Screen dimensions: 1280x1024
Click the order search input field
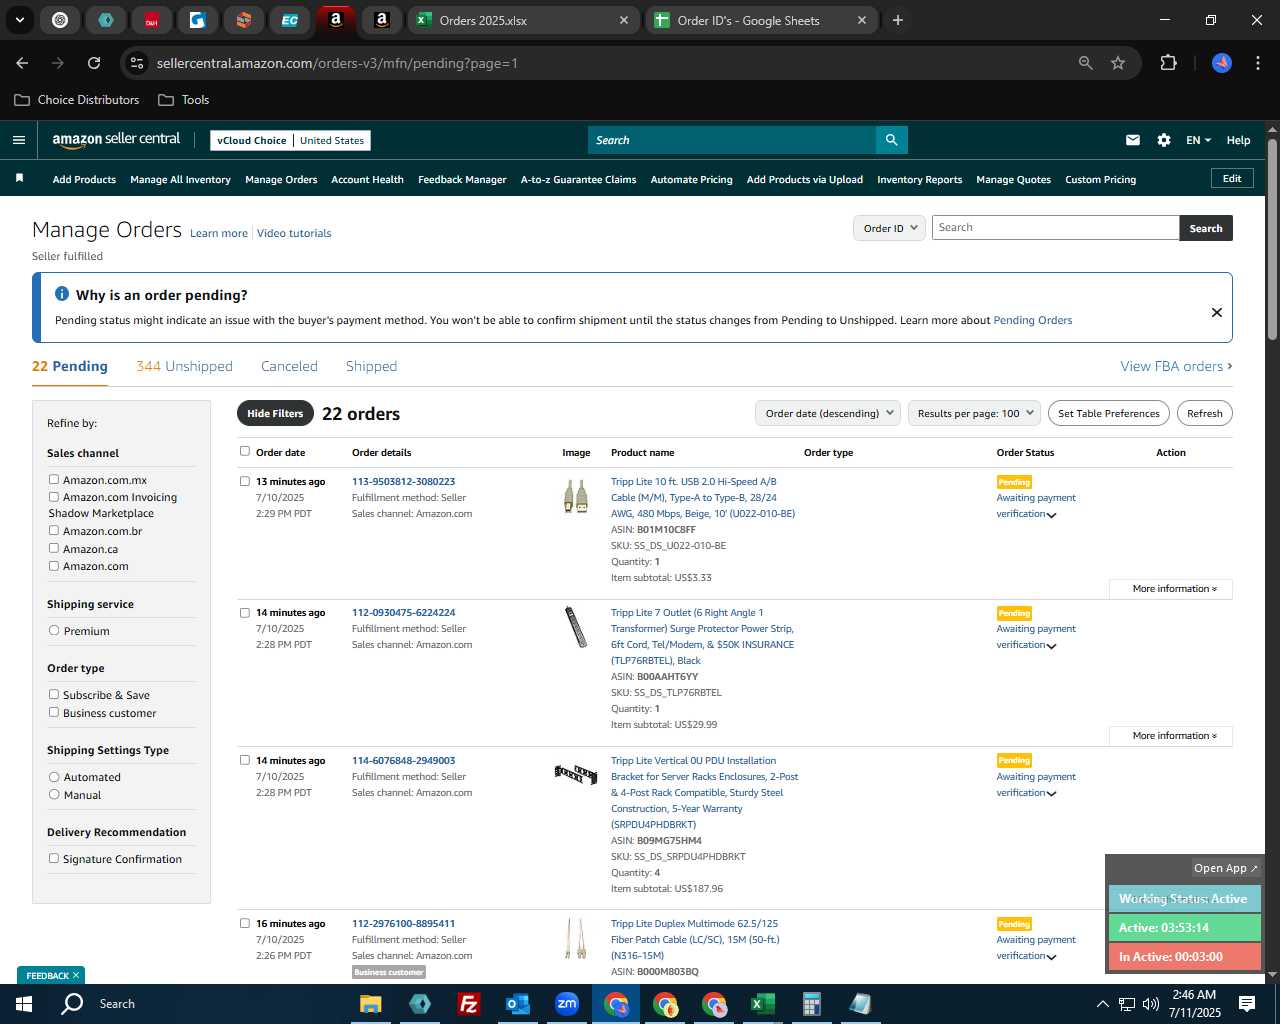1055,228
